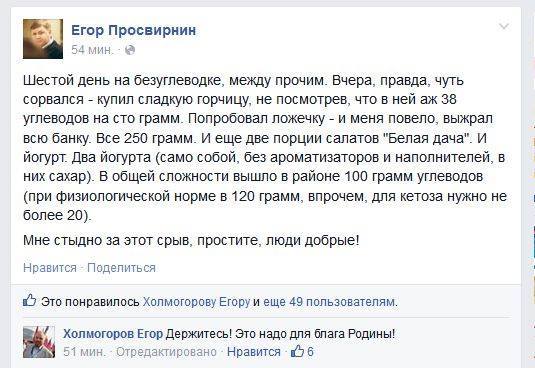Open the Холмогоров Егор commenter avatar
The width and height of the screenshot is (535, 368).
tap(39, 342)
